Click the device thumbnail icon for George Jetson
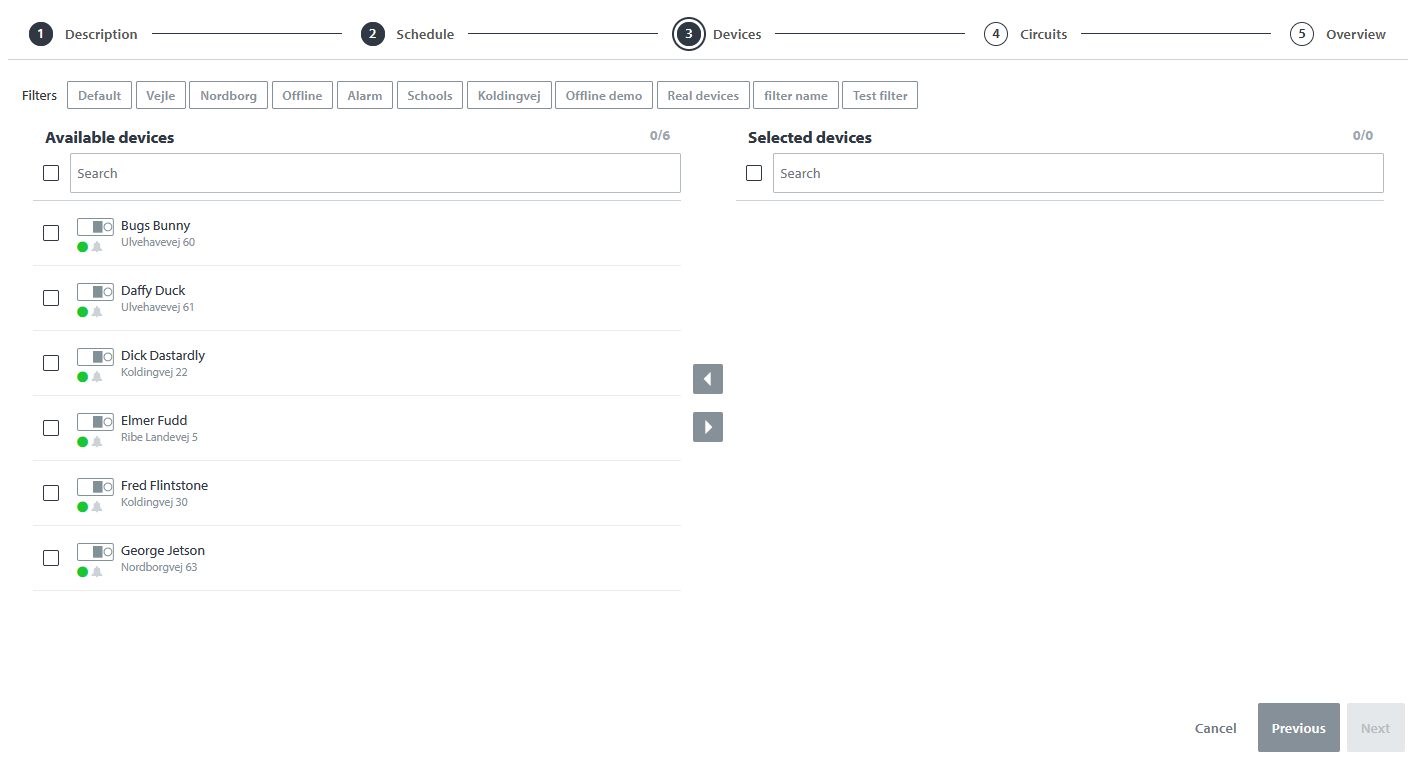This screenshot has height=761, width=1417. coord(95,552)
